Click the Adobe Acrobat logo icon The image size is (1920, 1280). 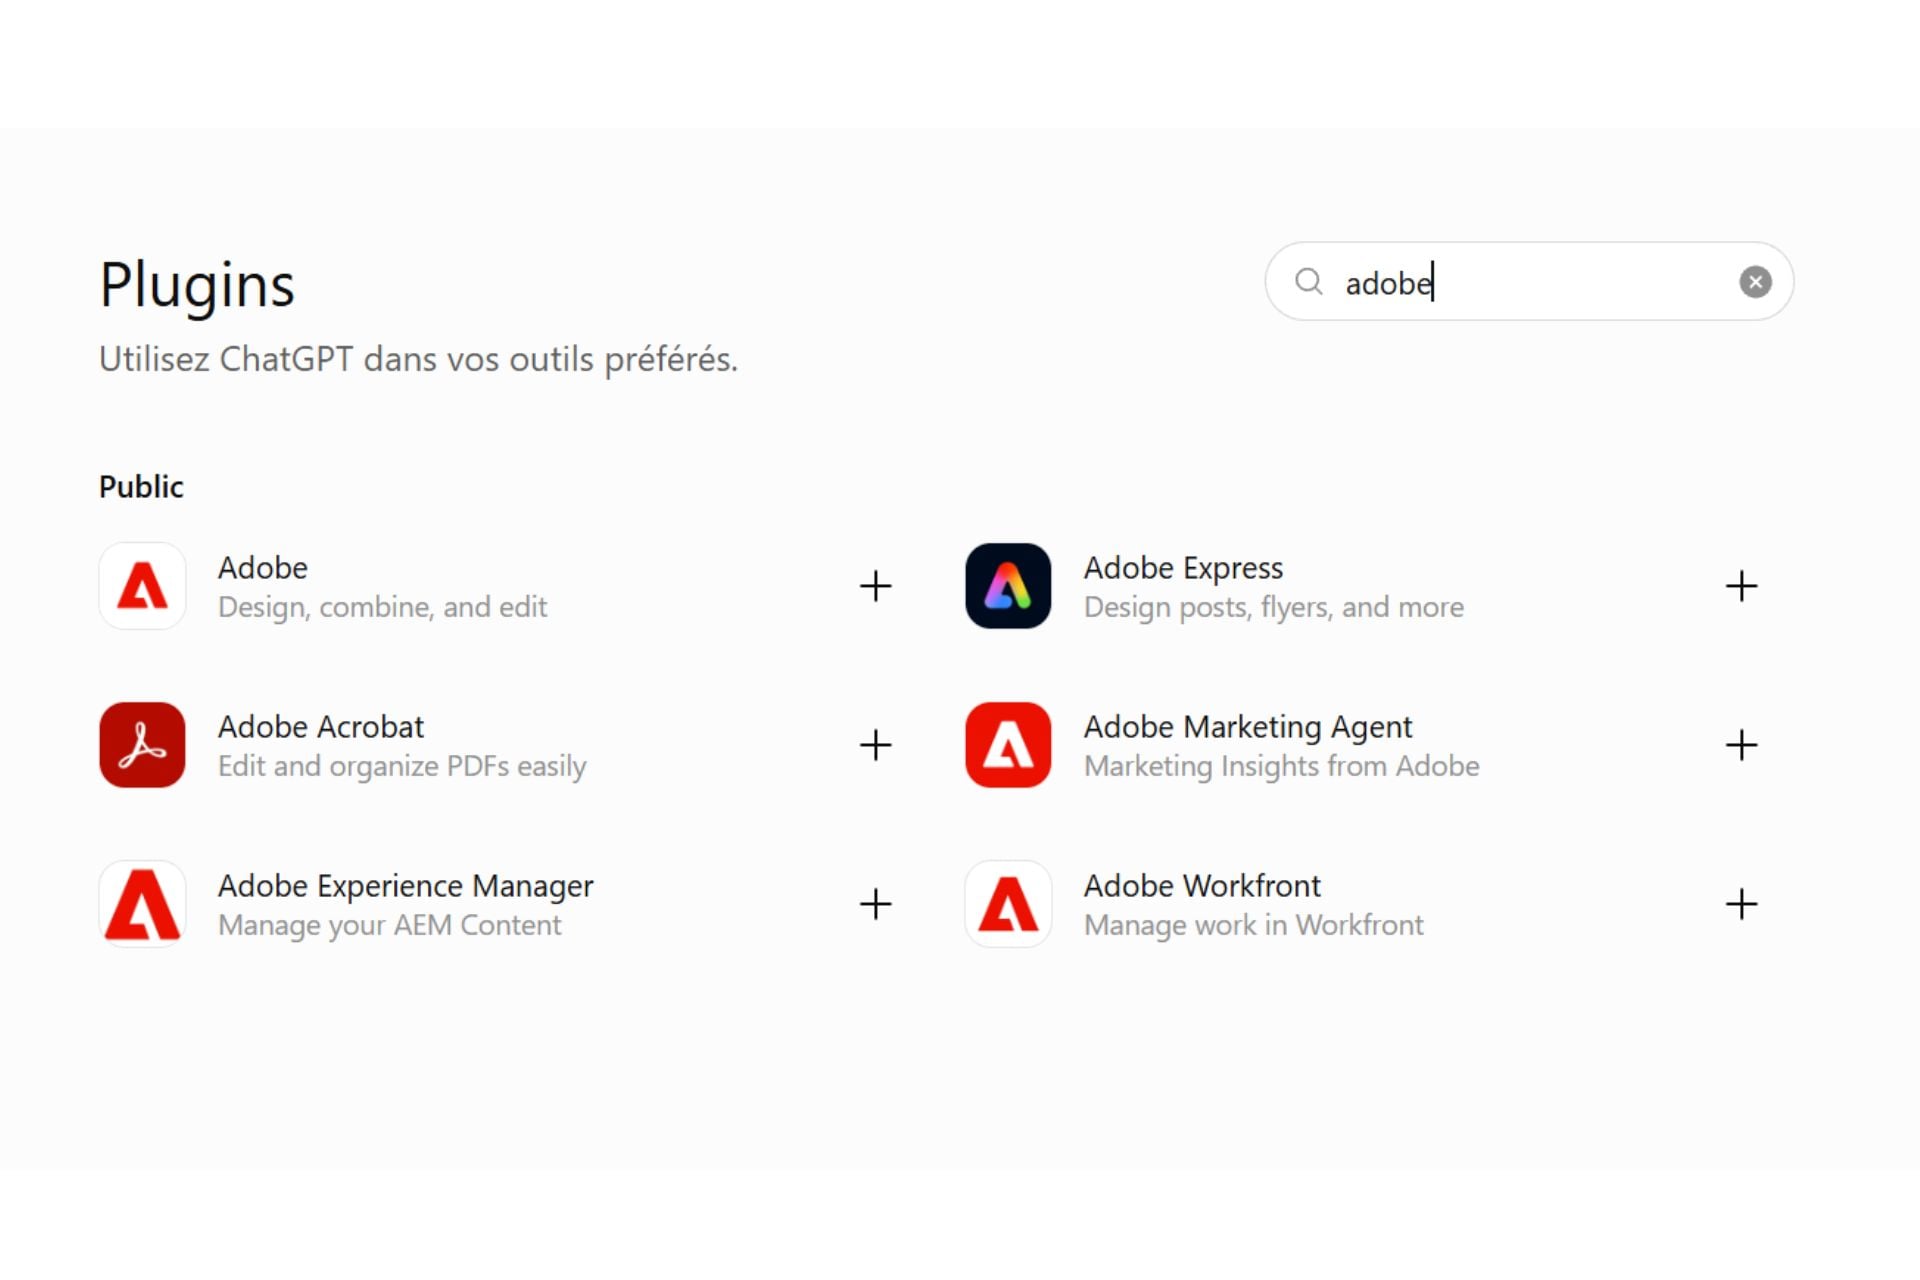pos(142,745)
